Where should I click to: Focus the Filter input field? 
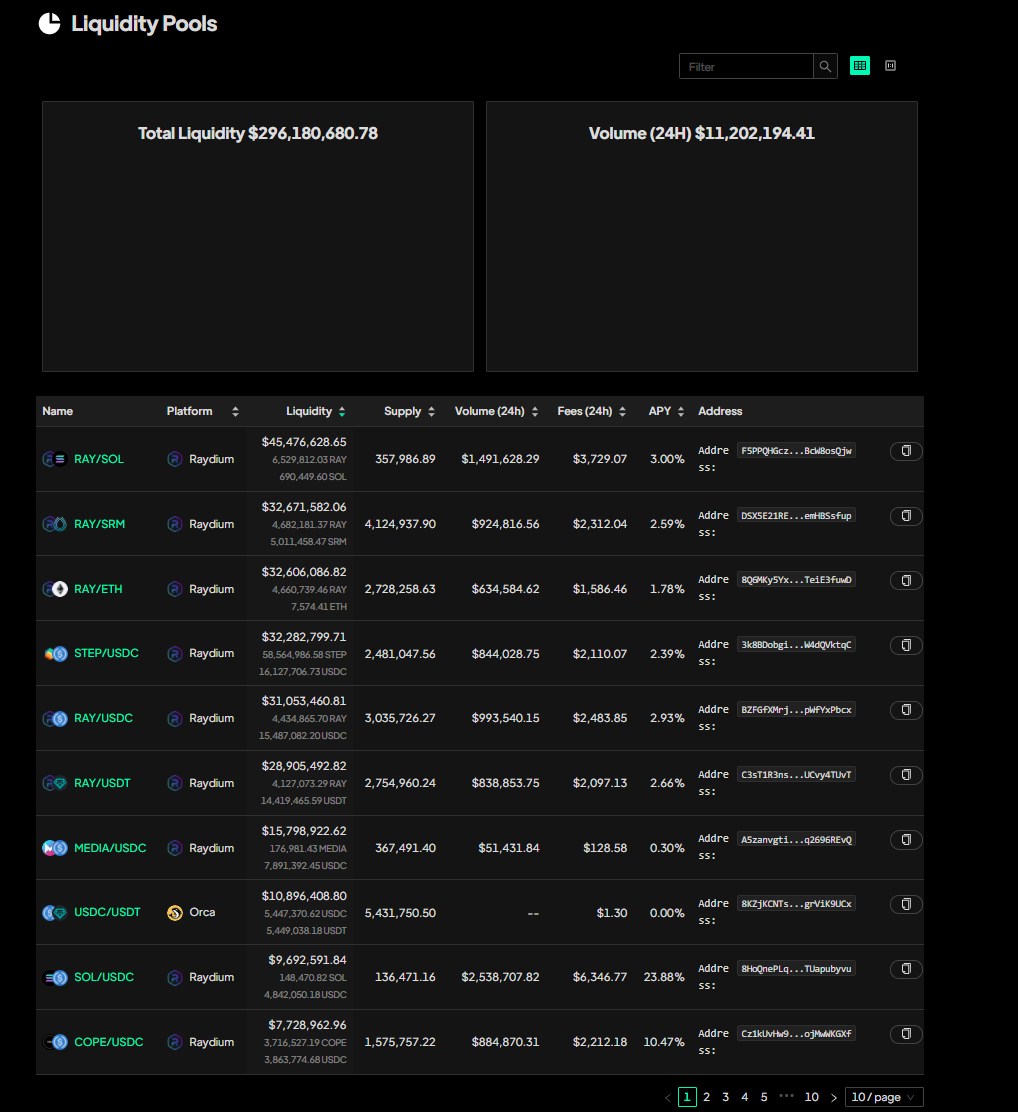pyautogui.click(x=746, y=66)
